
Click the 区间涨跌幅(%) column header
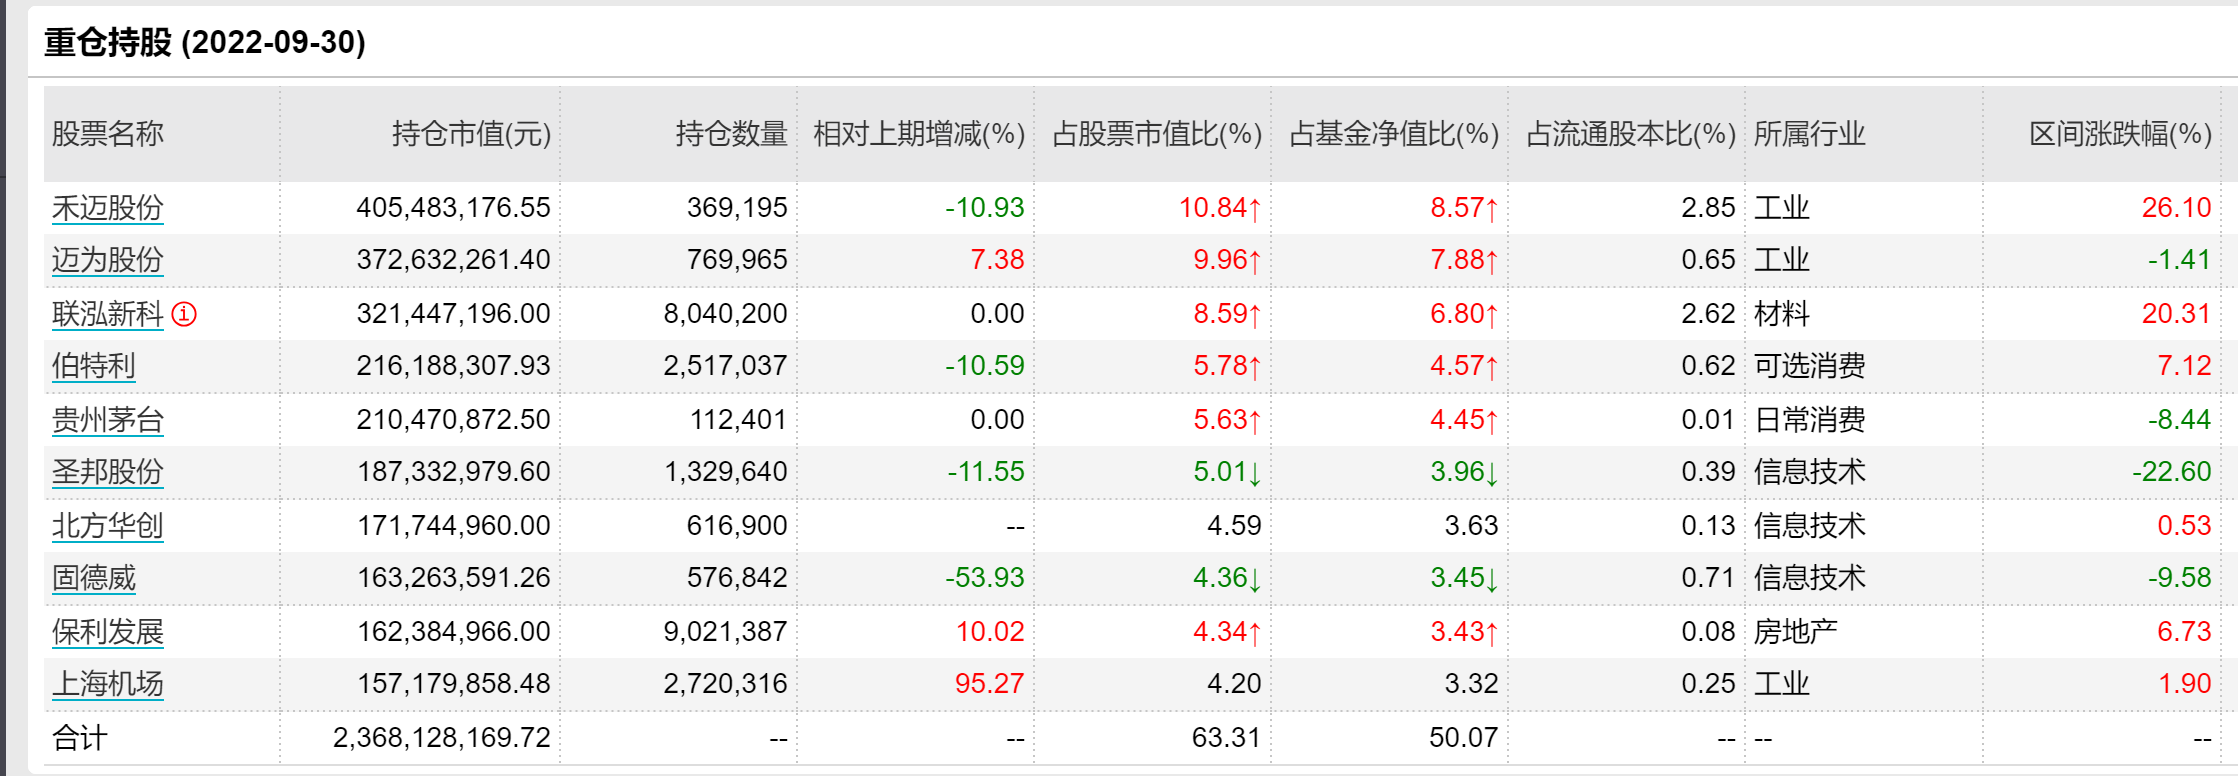2119,134
